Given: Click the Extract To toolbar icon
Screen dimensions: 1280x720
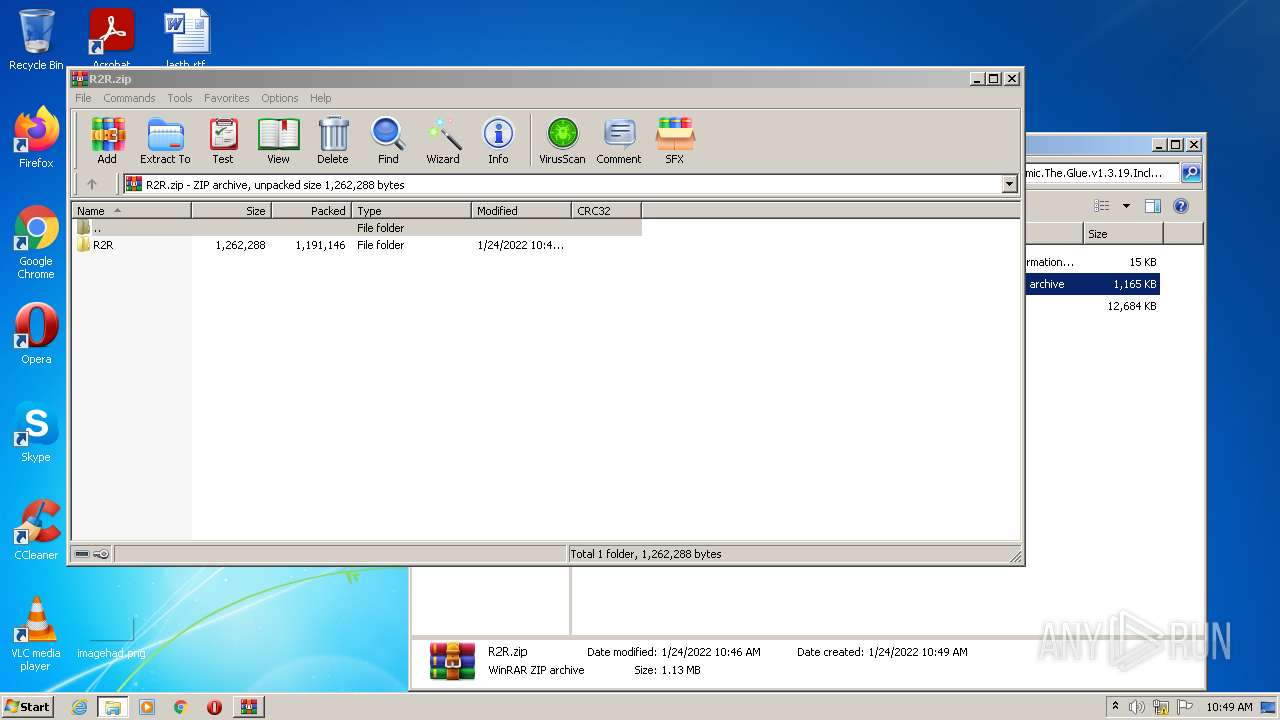Looking at the screenshot, I should point(165,140).
